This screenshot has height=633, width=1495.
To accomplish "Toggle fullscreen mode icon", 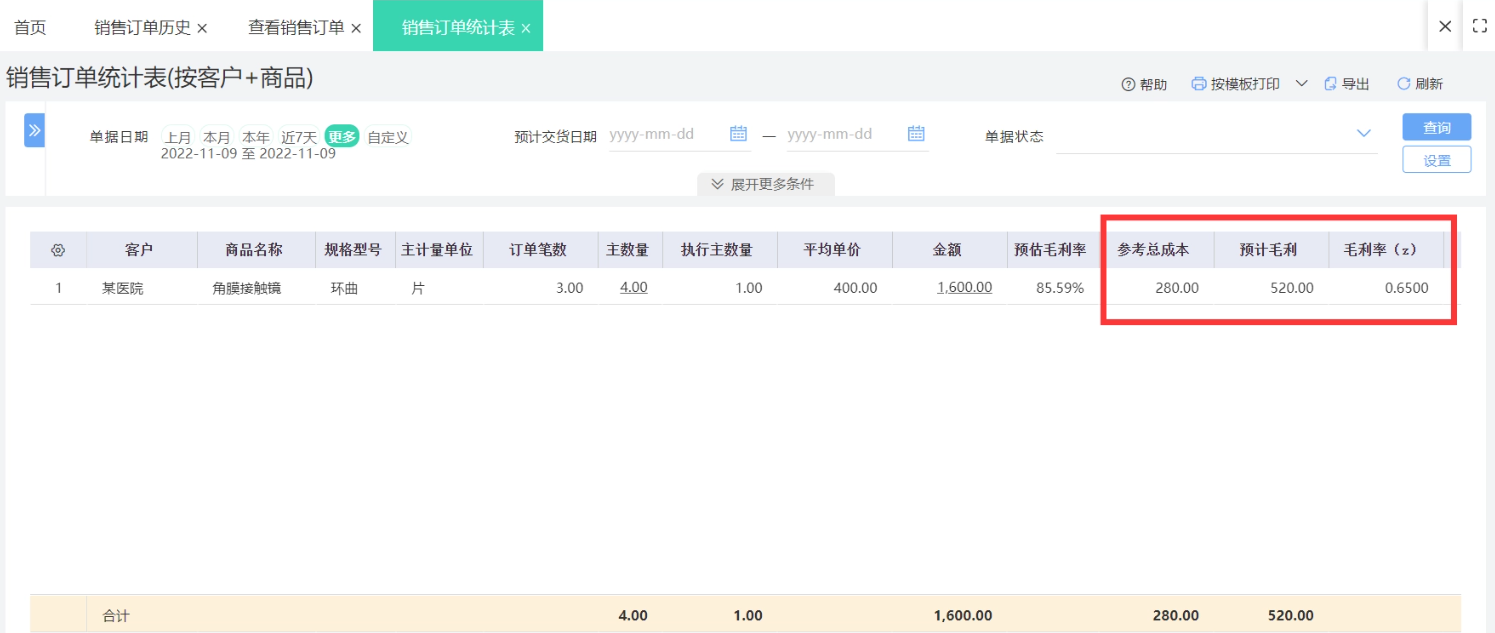I will [1479, 27].
